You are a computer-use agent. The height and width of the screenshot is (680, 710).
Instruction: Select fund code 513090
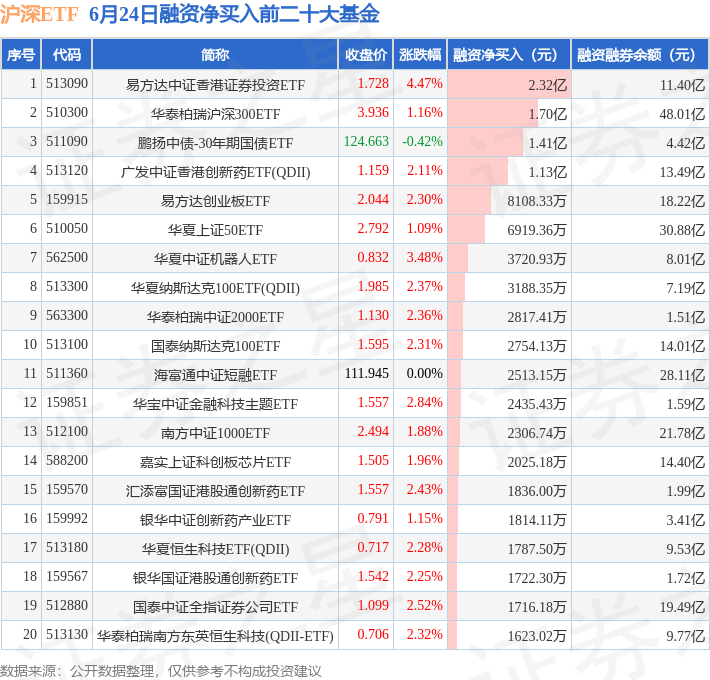tap(67, 84)
